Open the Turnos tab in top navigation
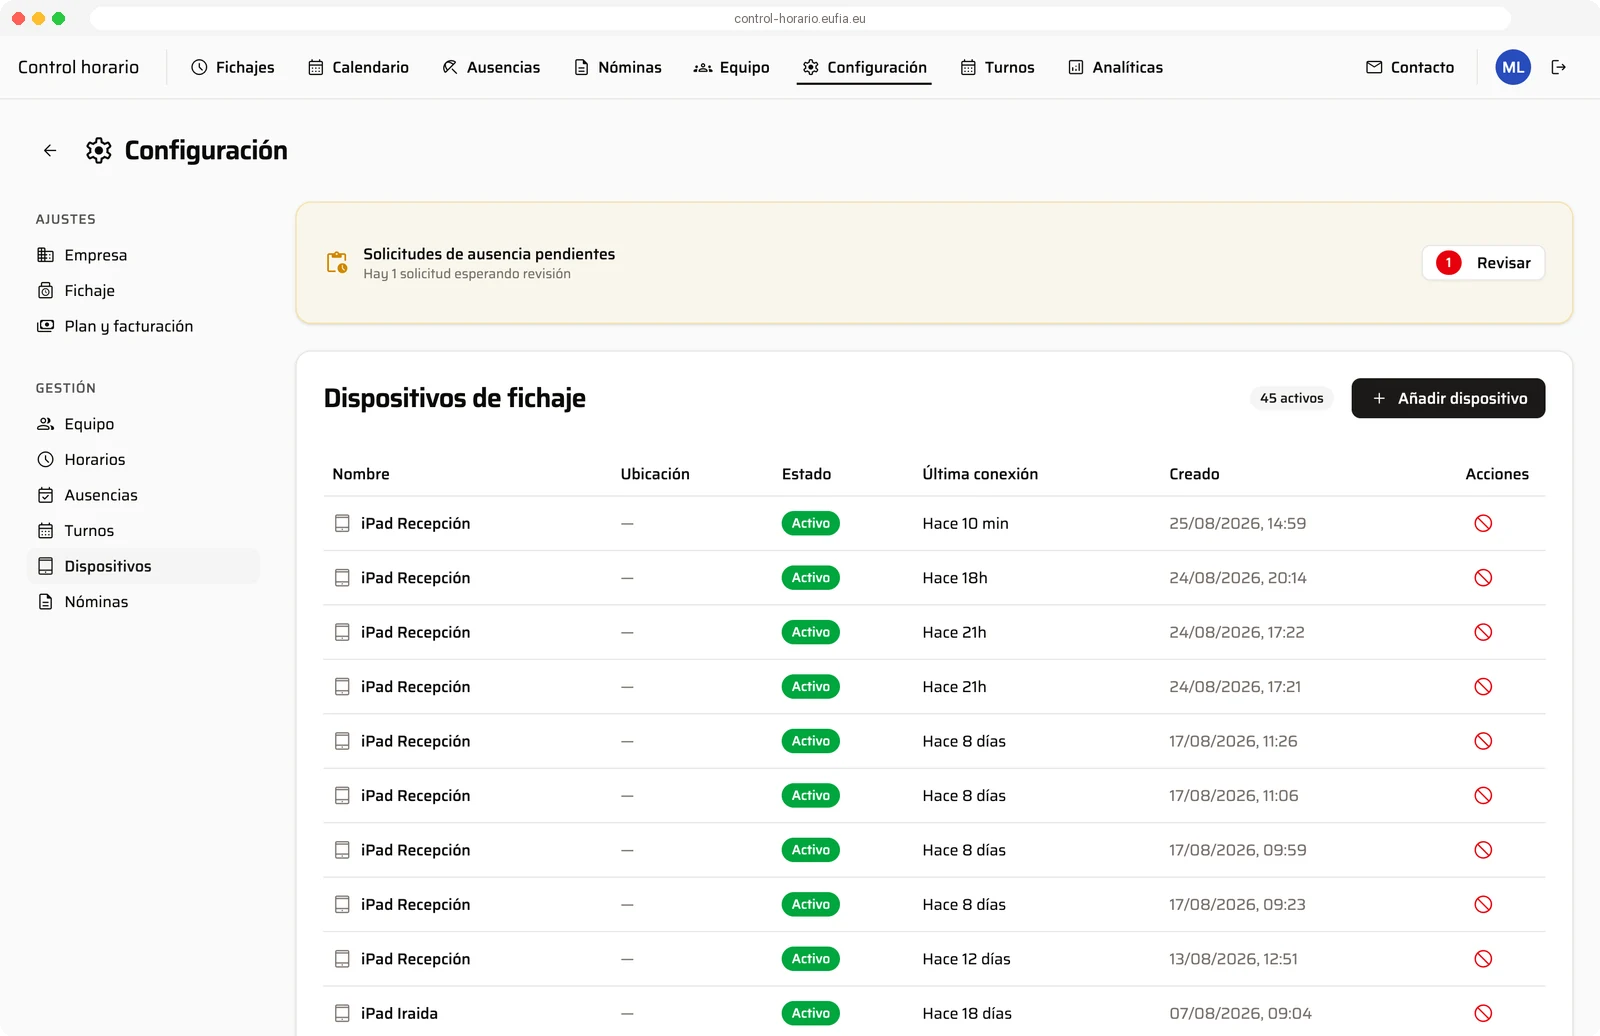This screenshot has width=1600, height=1036. click(997, 67)
